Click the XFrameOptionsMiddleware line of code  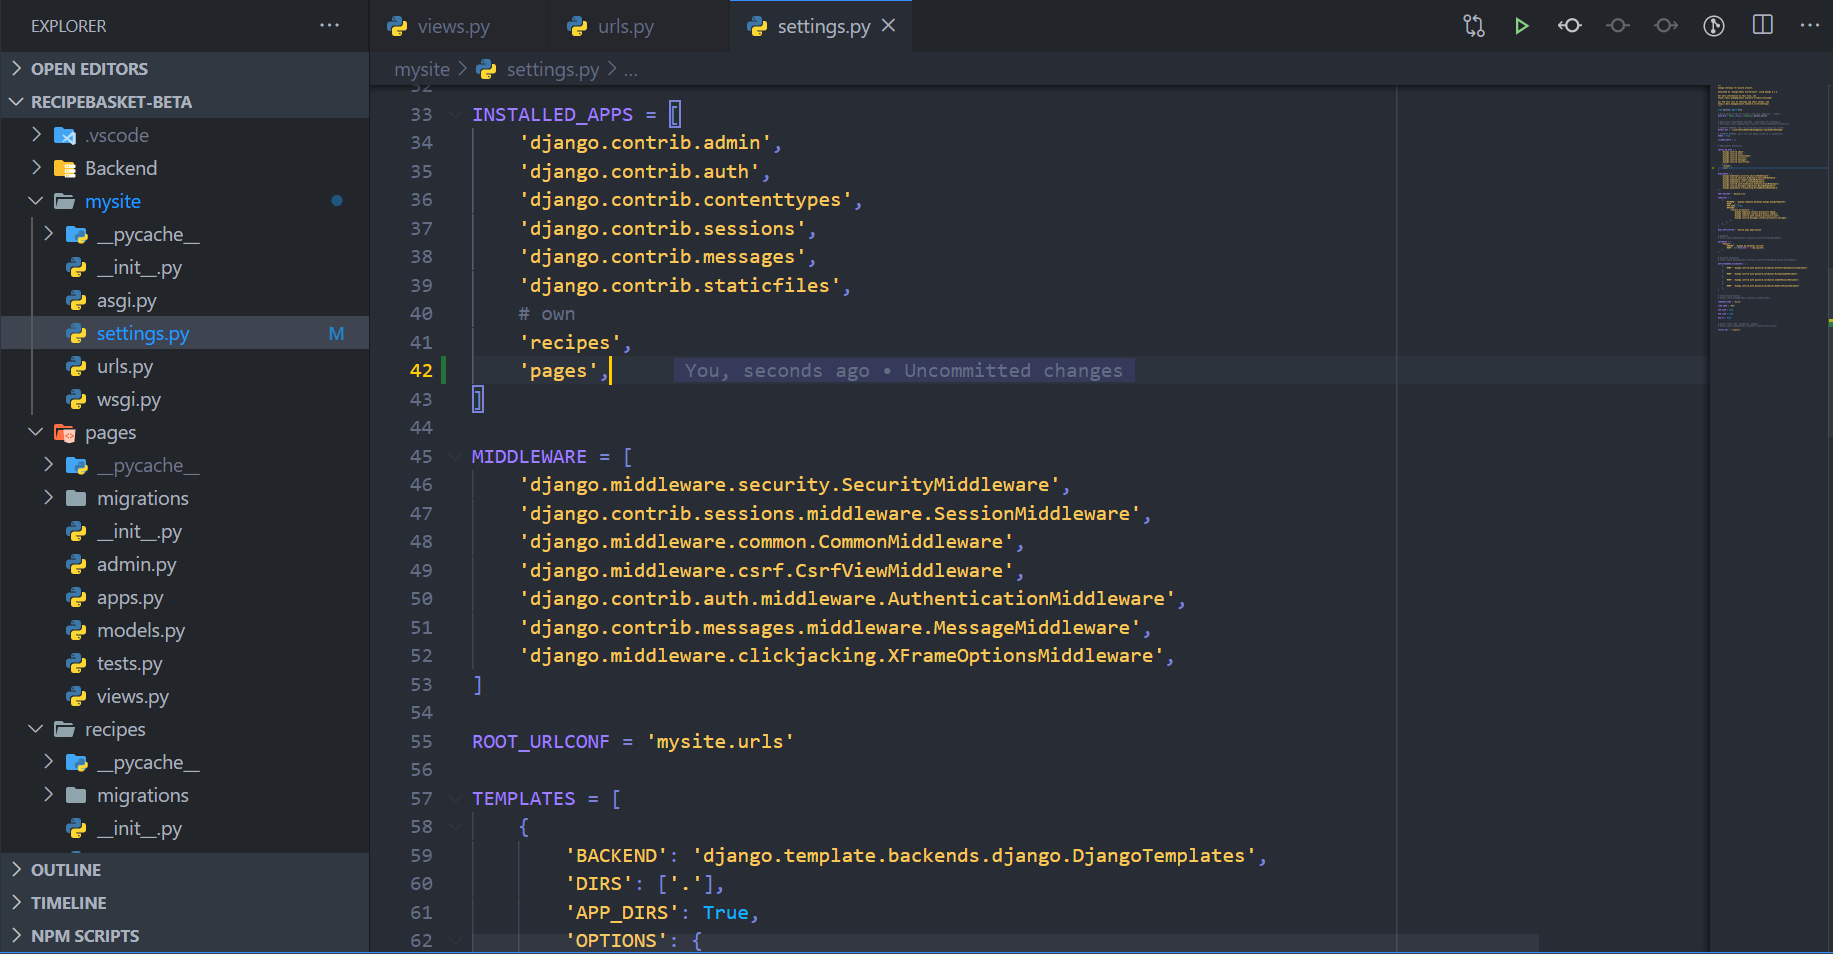[x=847, y=656]
